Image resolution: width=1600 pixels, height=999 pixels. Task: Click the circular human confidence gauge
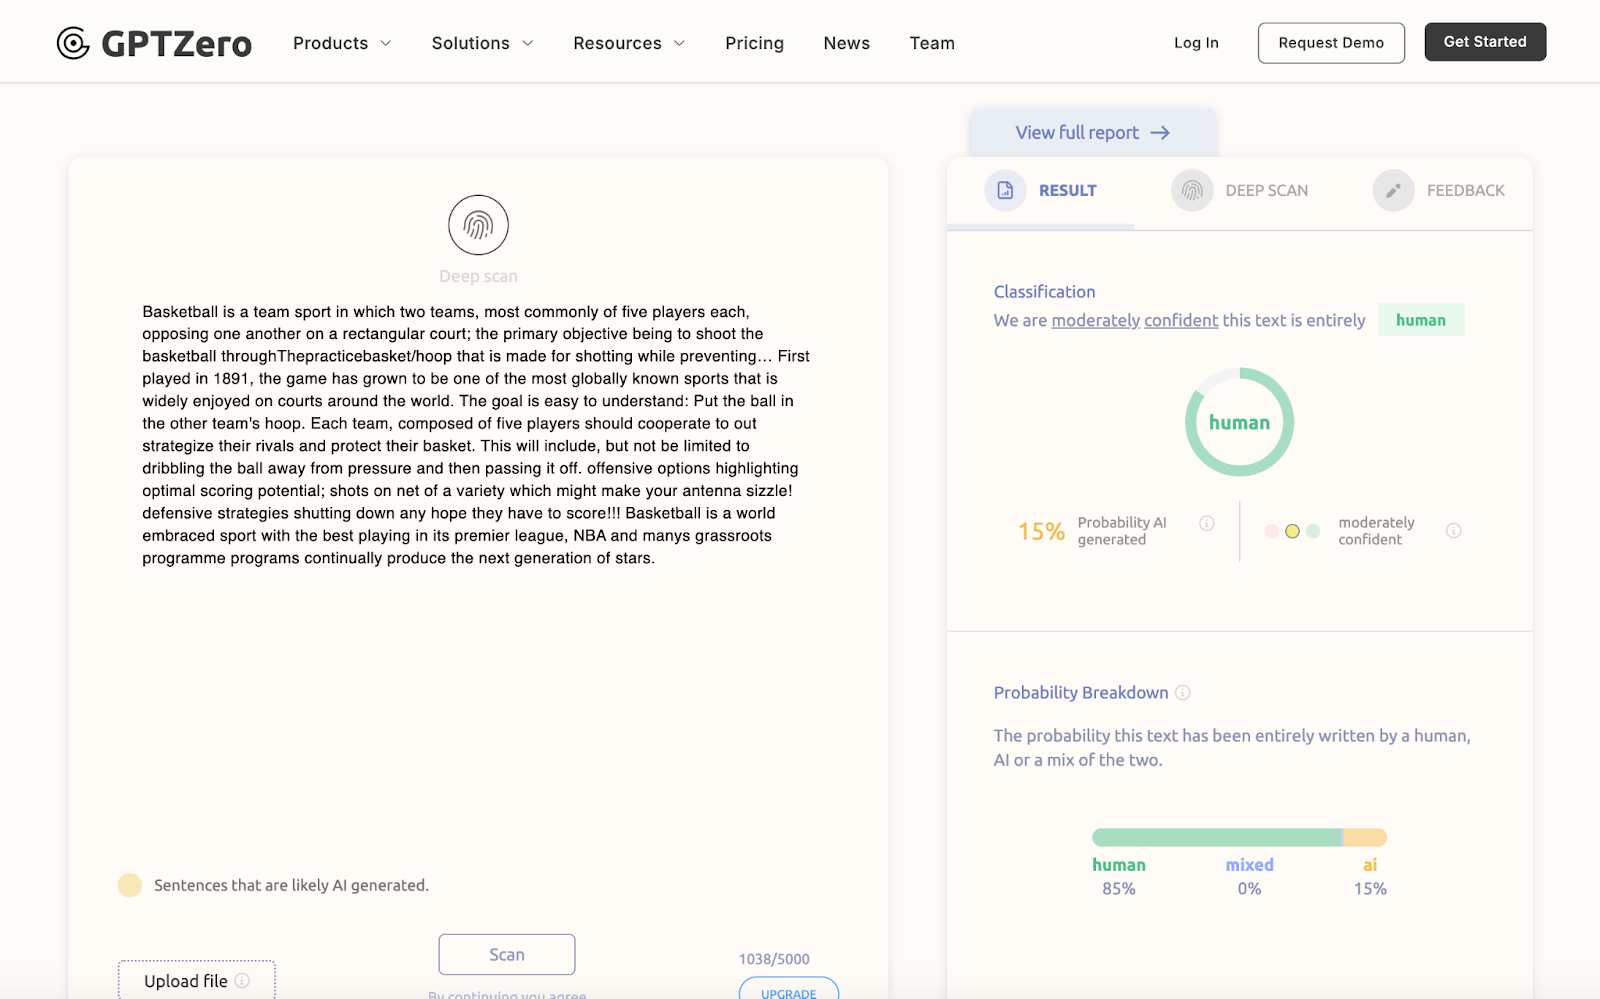1239,422
